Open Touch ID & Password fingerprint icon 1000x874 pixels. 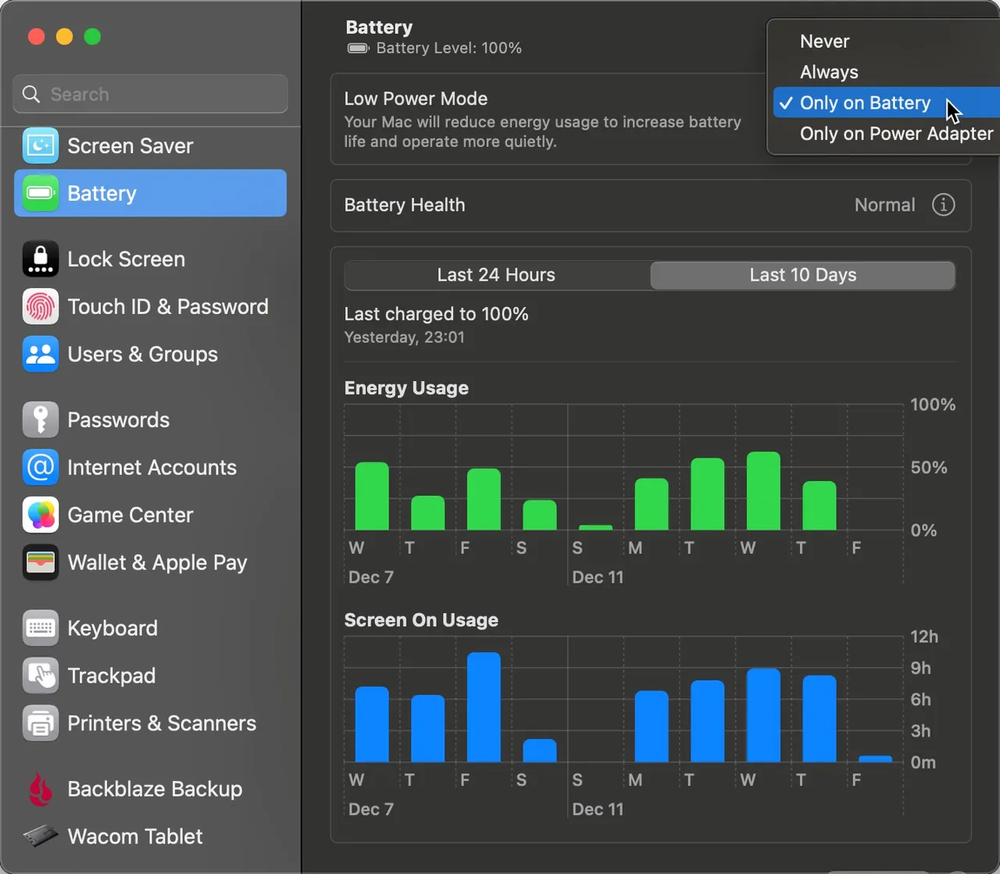pos(41,307)
